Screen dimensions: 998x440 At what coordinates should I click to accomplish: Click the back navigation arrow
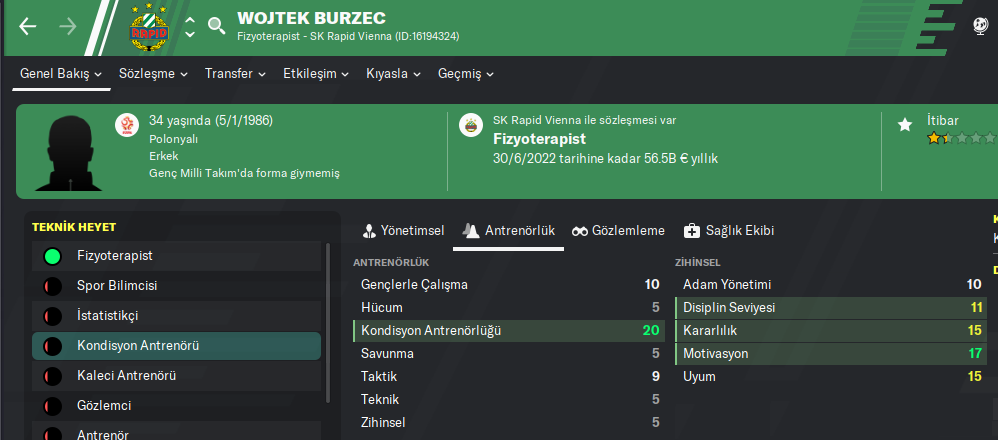28,26
